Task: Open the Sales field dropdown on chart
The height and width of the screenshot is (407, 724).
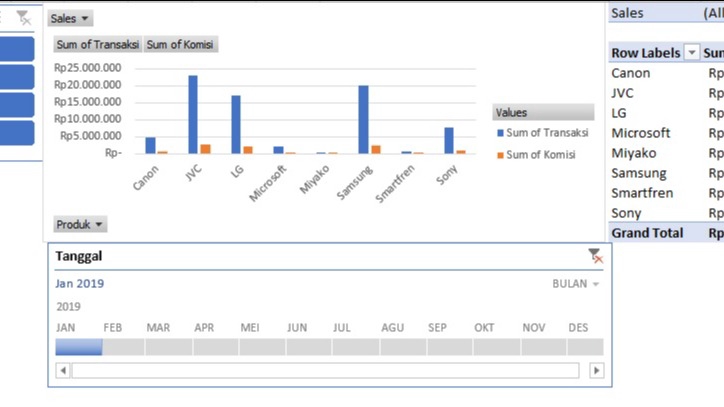Action: point(70,18)
